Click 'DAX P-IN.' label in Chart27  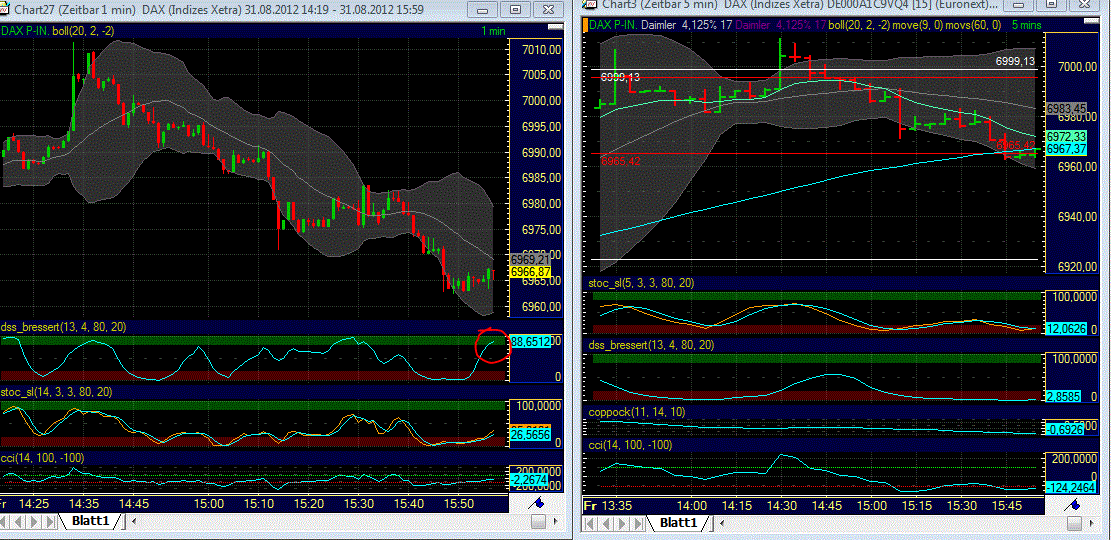coord(24,30)
